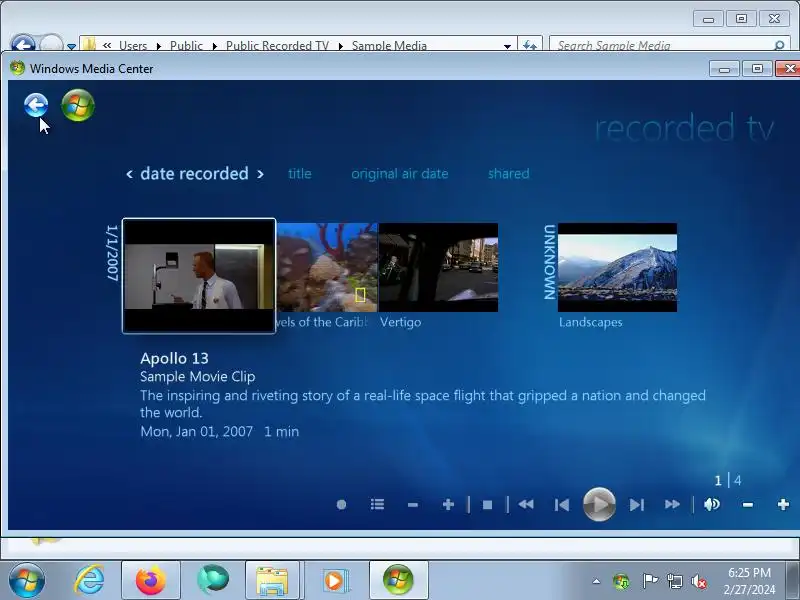Open Windows Media Player from taskbar
Viewport: 800px width, 600px height.
(336, 580)
